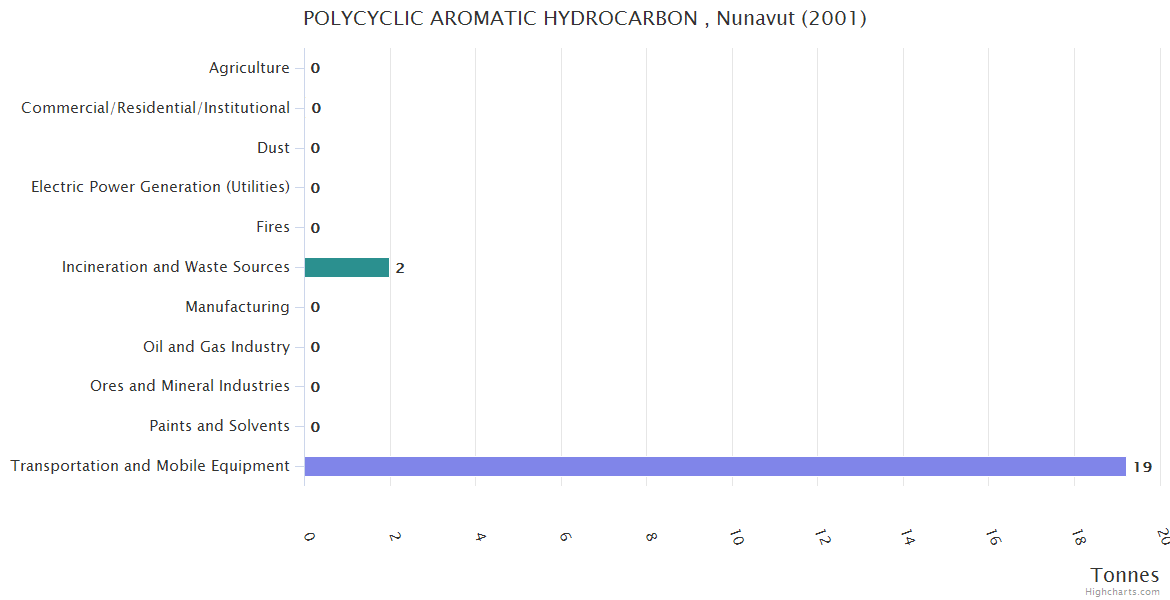
Task: Open the Highcharts.com credit link
Action: [1123, 592]
